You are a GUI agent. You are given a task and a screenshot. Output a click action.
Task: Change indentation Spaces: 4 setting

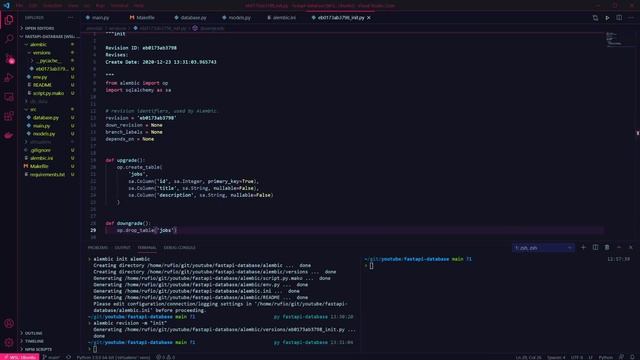click(556, 357)
